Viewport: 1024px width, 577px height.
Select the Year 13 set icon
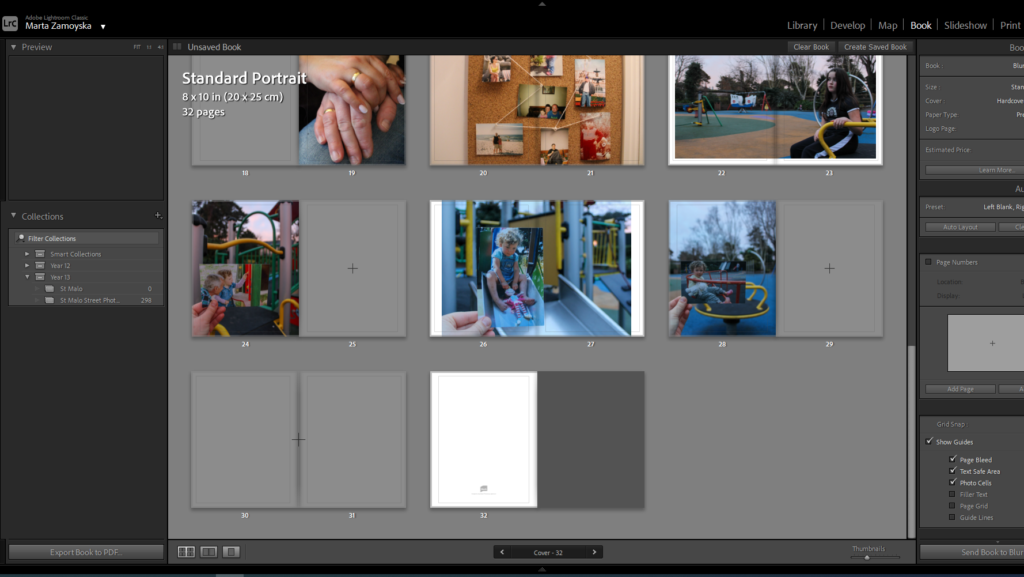(40, 277)
